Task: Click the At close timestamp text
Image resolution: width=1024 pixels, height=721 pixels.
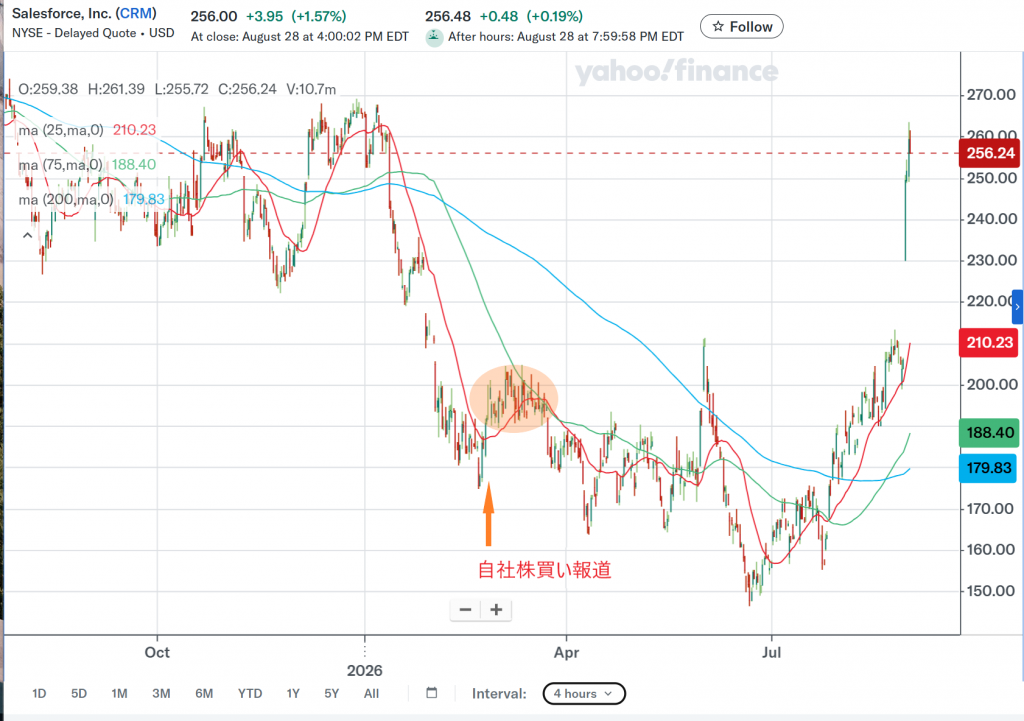Action: pyautogui.click(x=300, y=37)
